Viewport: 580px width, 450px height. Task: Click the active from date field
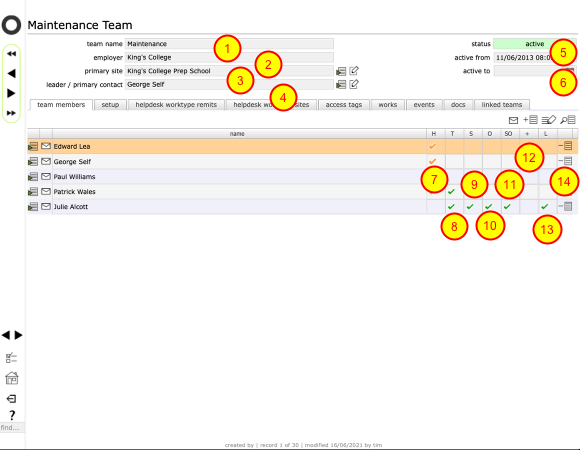click(535, 58)
